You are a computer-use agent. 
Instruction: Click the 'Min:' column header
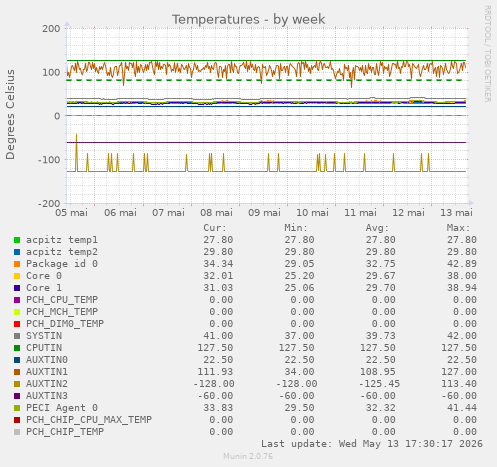click(x=296, y=228)
